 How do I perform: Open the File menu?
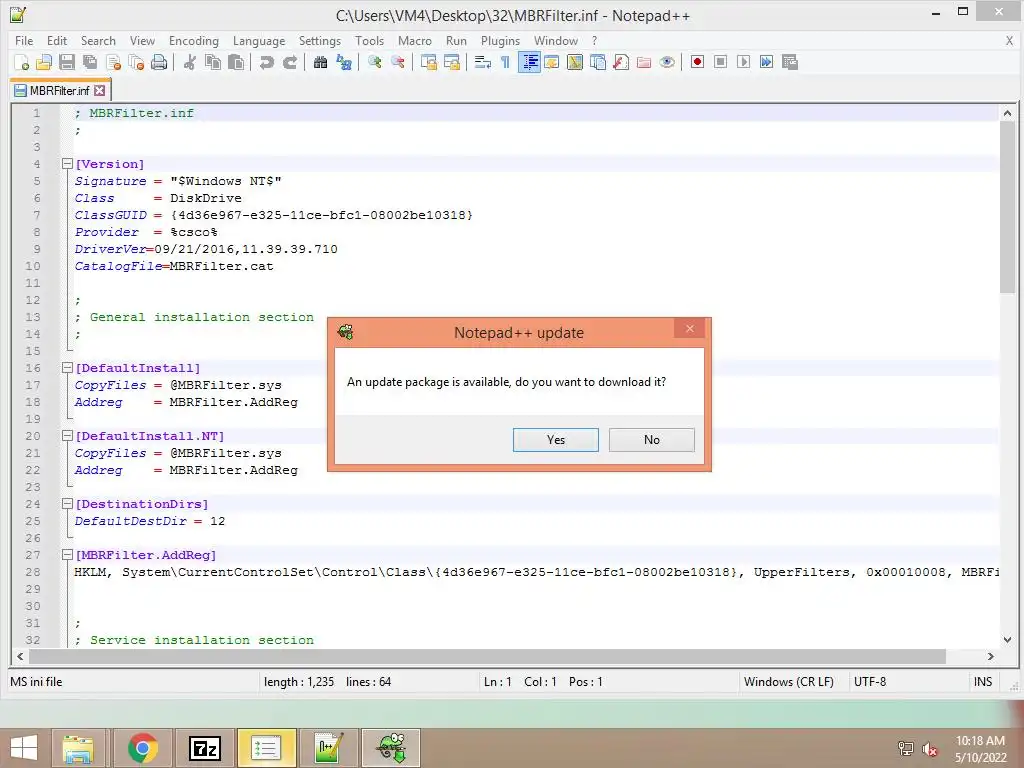pyautogui.click(x=24, y=40)
